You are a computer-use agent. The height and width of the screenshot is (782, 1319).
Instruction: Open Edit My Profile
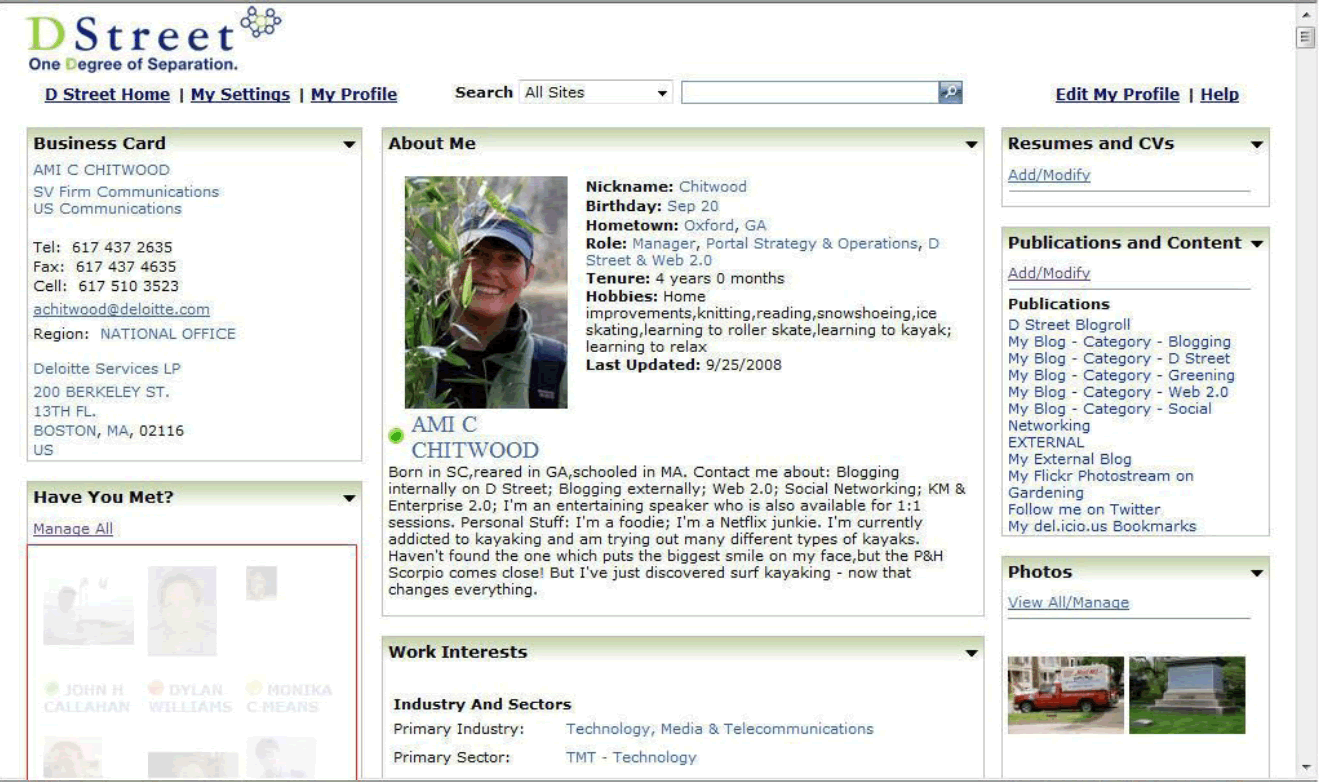point(1117,95)
